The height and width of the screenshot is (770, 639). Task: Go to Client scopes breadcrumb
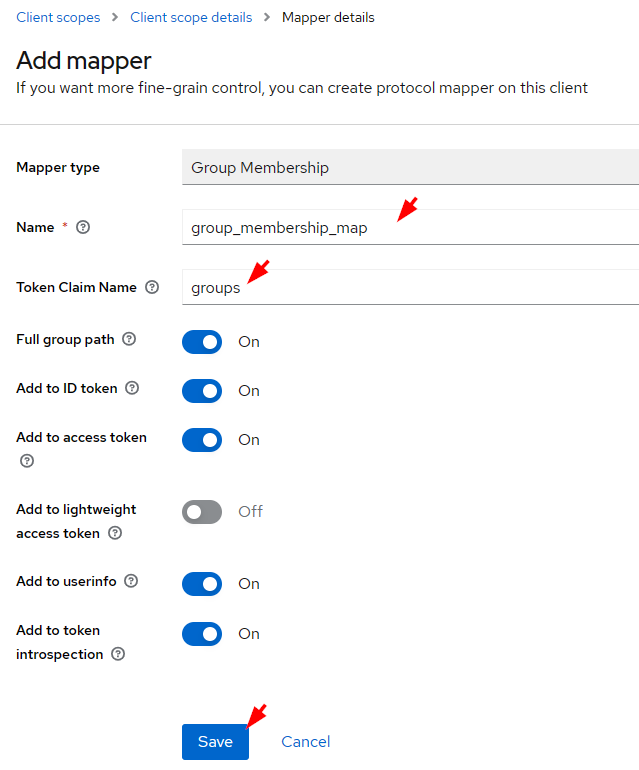pos(58,17)
